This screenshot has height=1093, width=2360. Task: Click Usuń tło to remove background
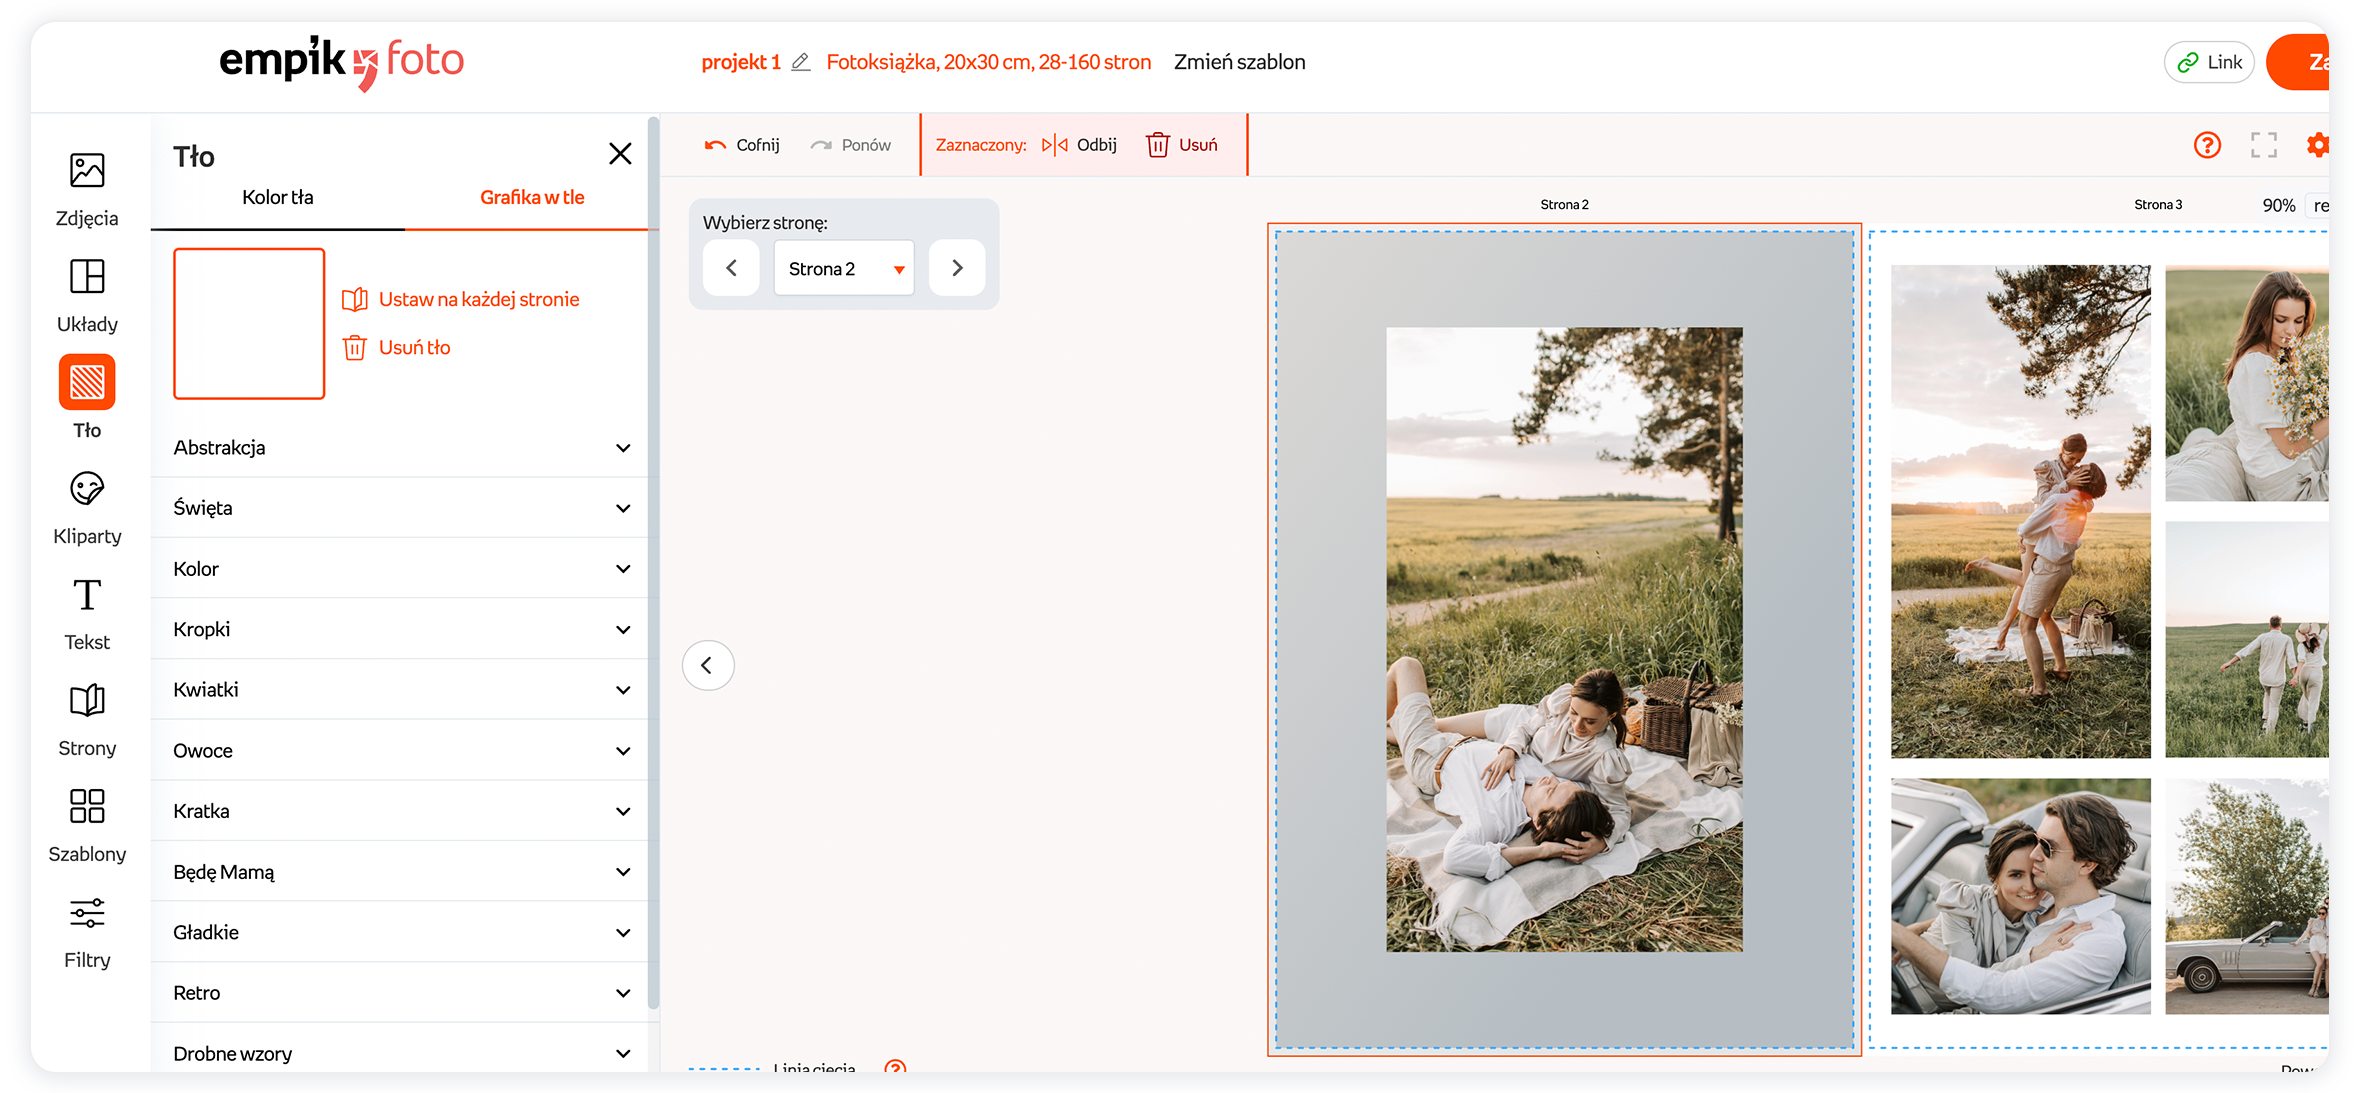(413, 347)
